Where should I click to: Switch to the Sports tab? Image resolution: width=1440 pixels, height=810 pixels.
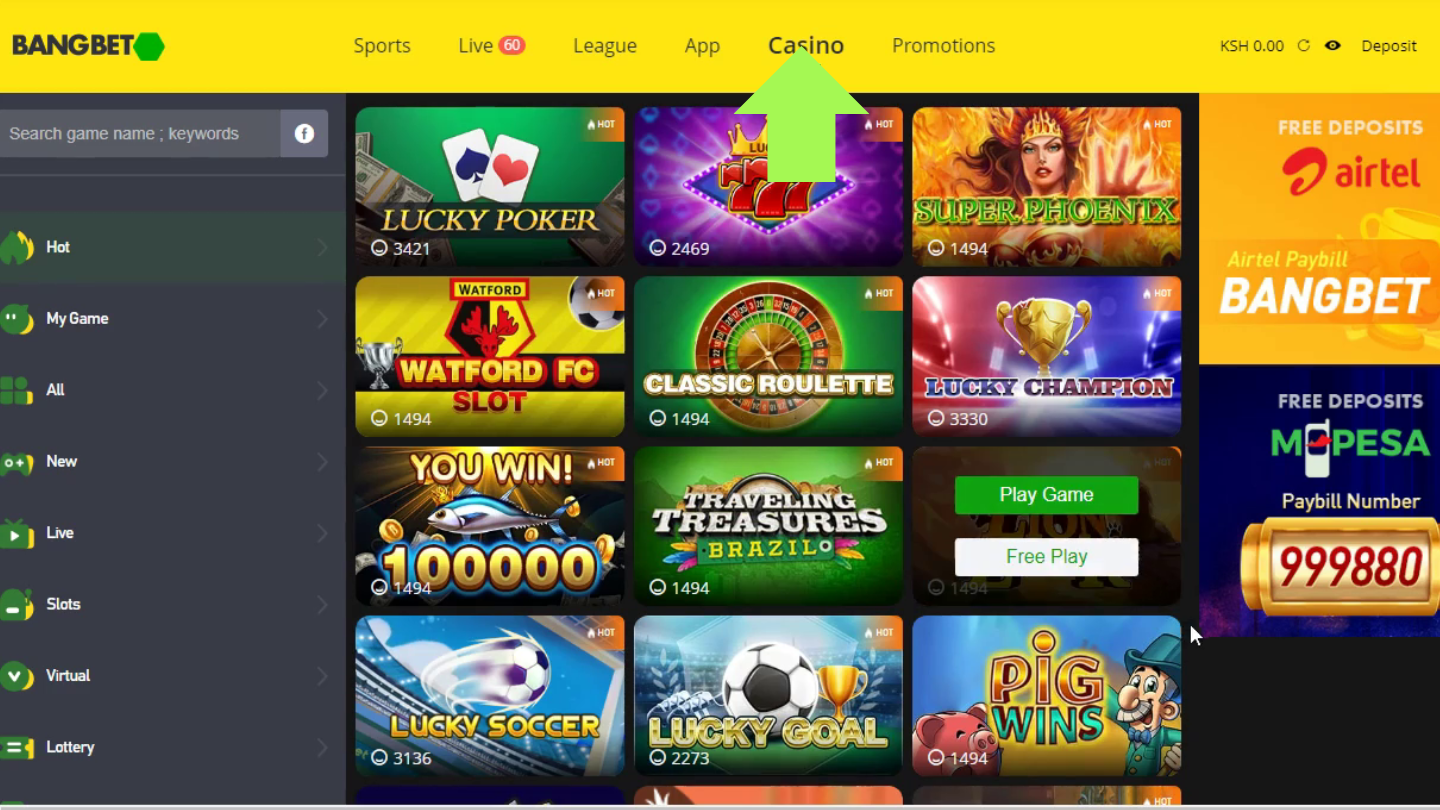382,46
